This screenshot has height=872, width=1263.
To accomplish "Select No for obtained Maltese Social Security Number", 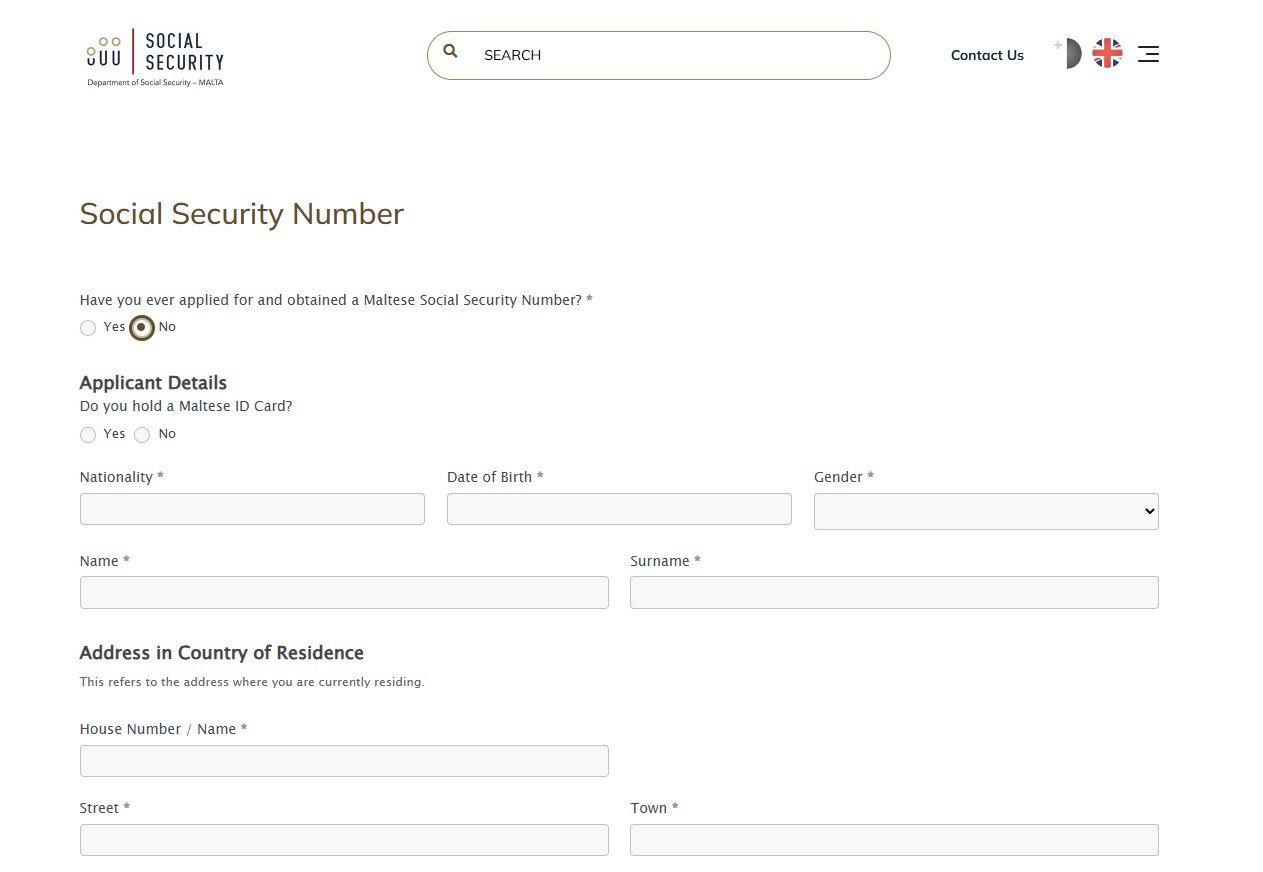I will tap(141, 327).
